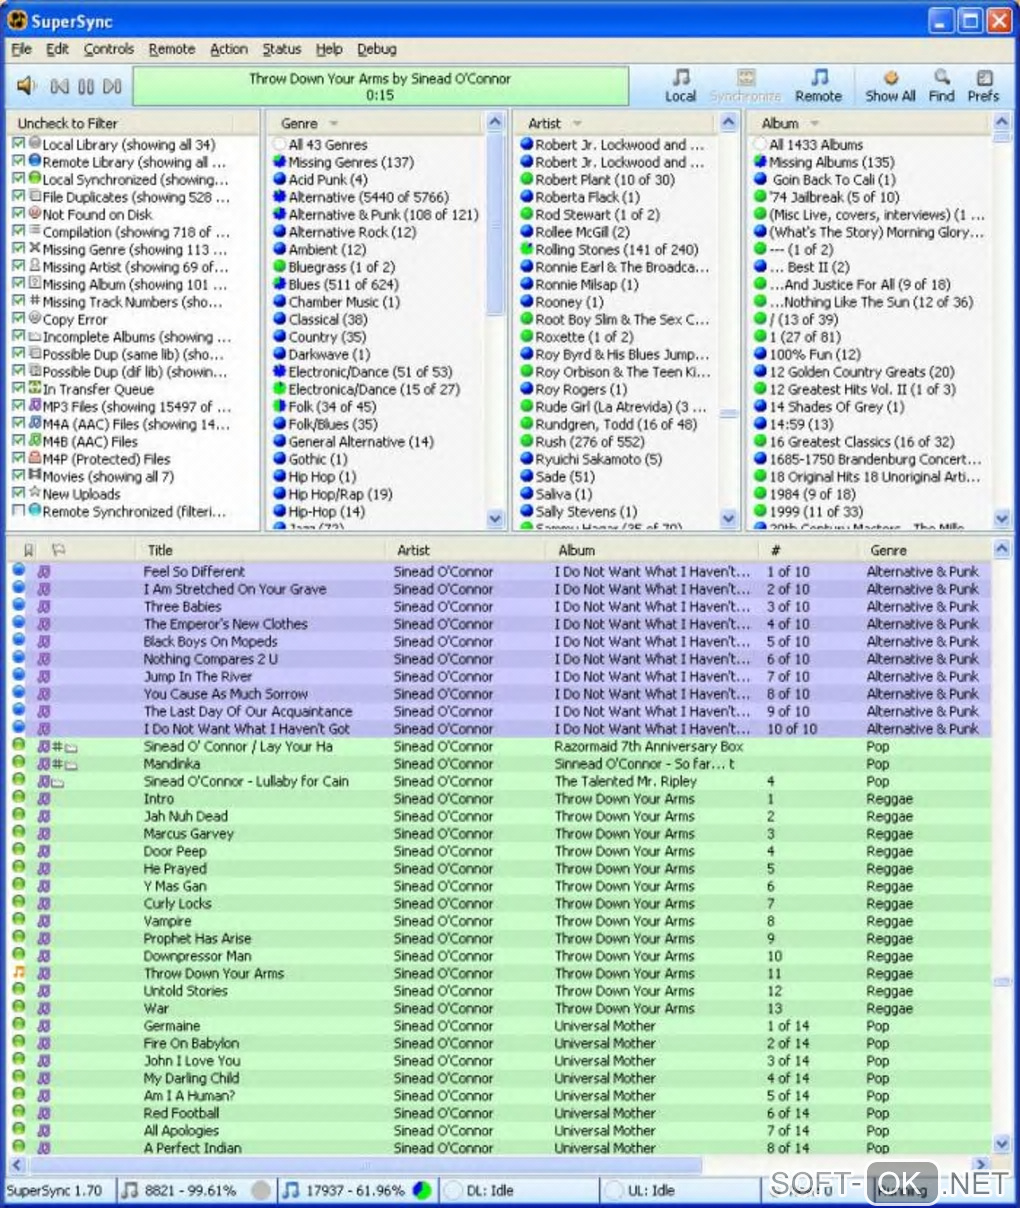Screen dimensions: 1020x1208
Task: Click the pie chart indicator in the status bar
Action: pos(422,1190)
